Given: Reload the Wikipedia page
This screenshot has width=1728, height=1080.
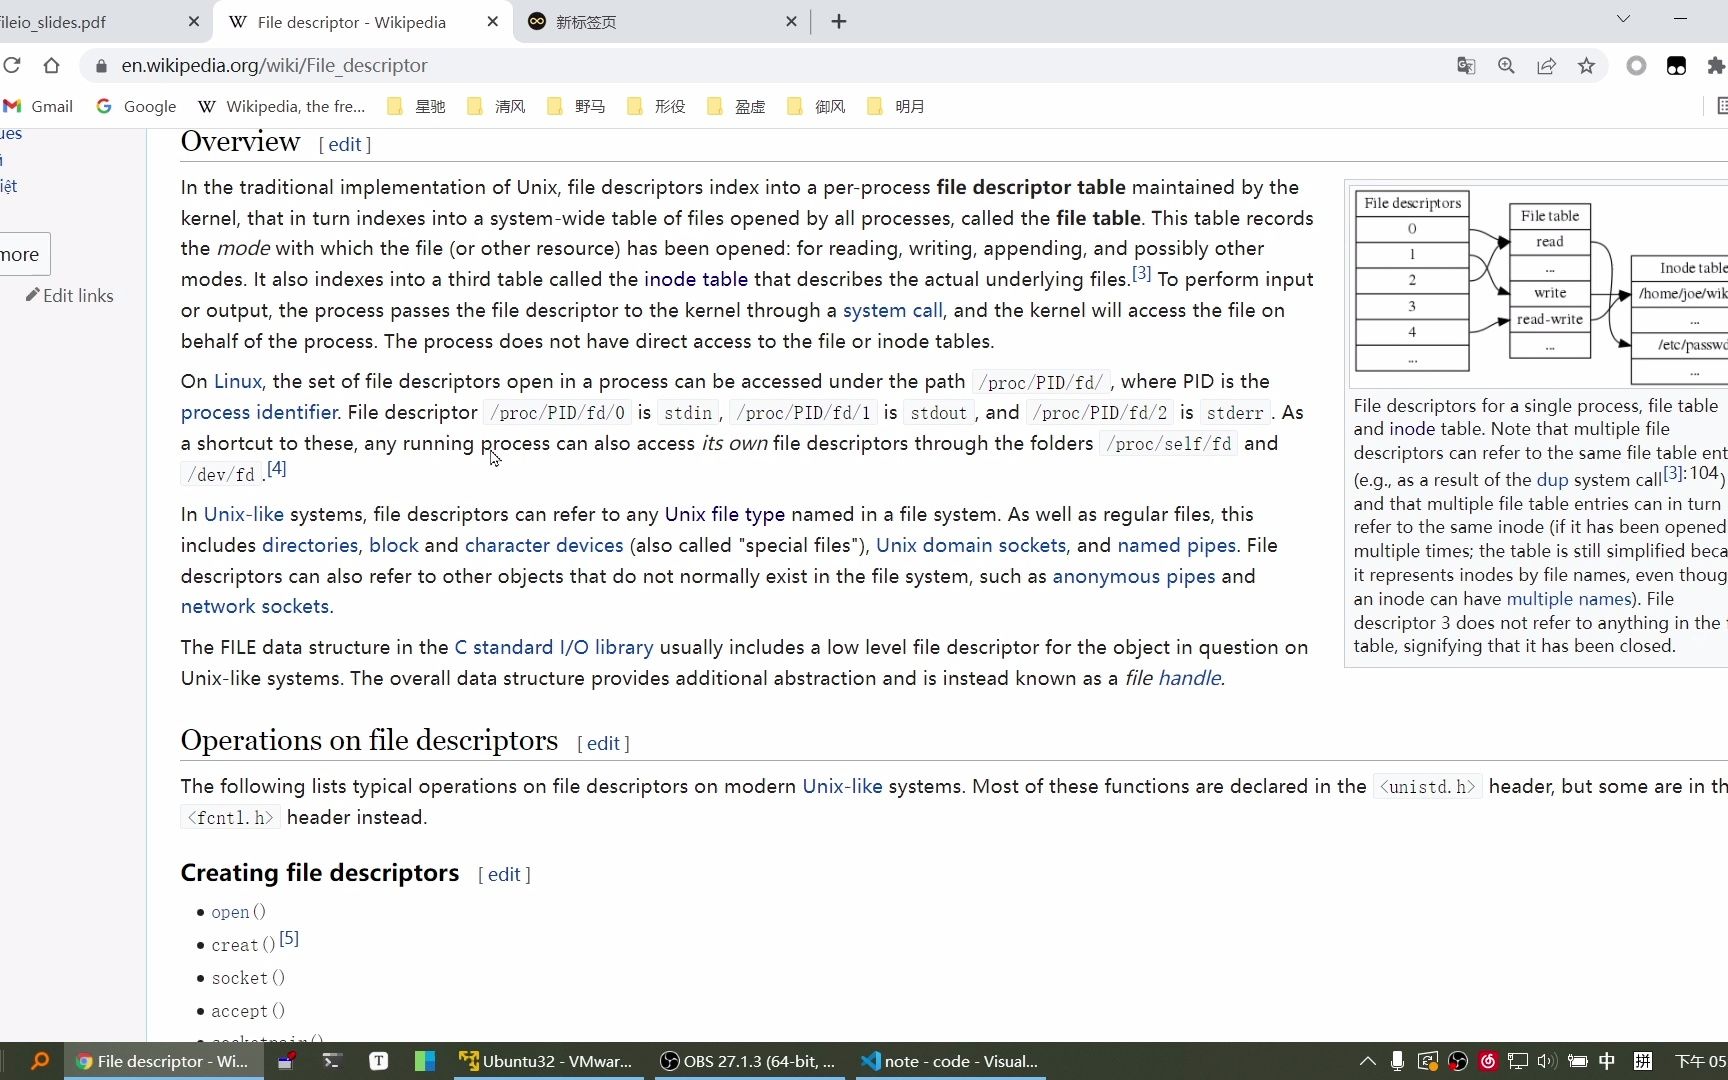Looking at the screenshot, I should click(x=12, y=66).
